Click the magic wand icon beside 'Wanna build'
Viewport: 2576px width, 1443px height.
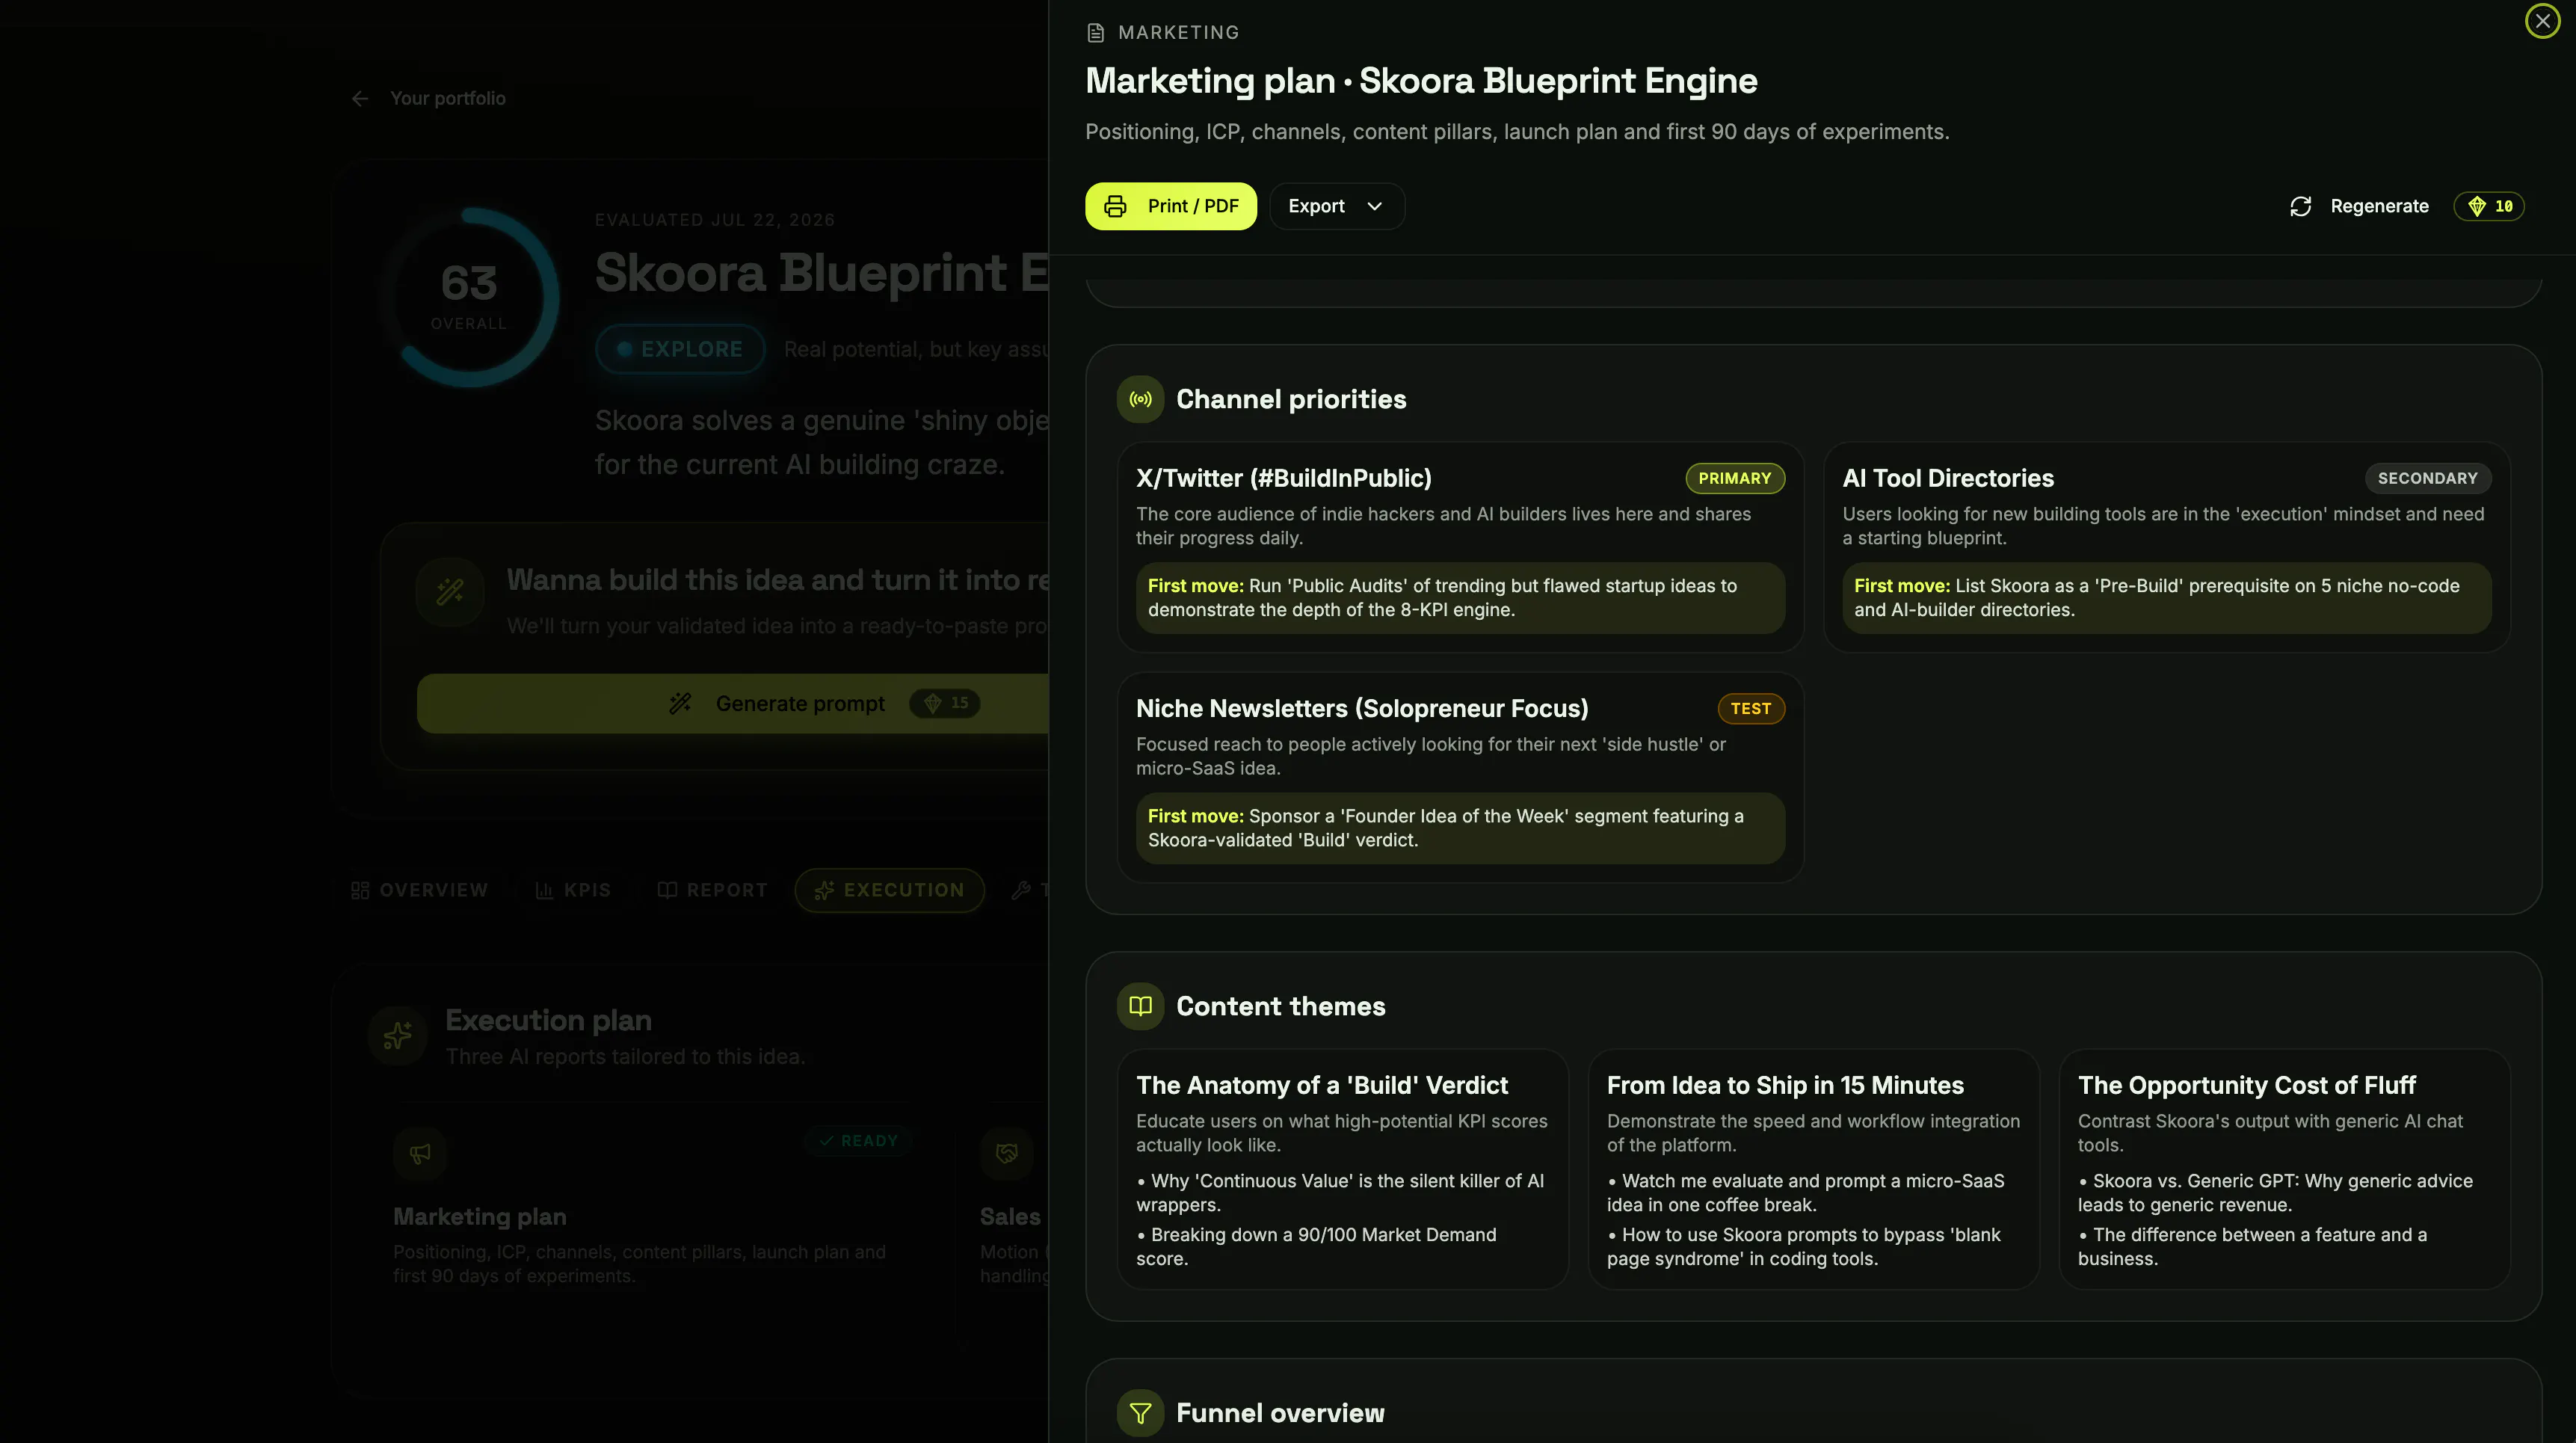tap(450, 592)
